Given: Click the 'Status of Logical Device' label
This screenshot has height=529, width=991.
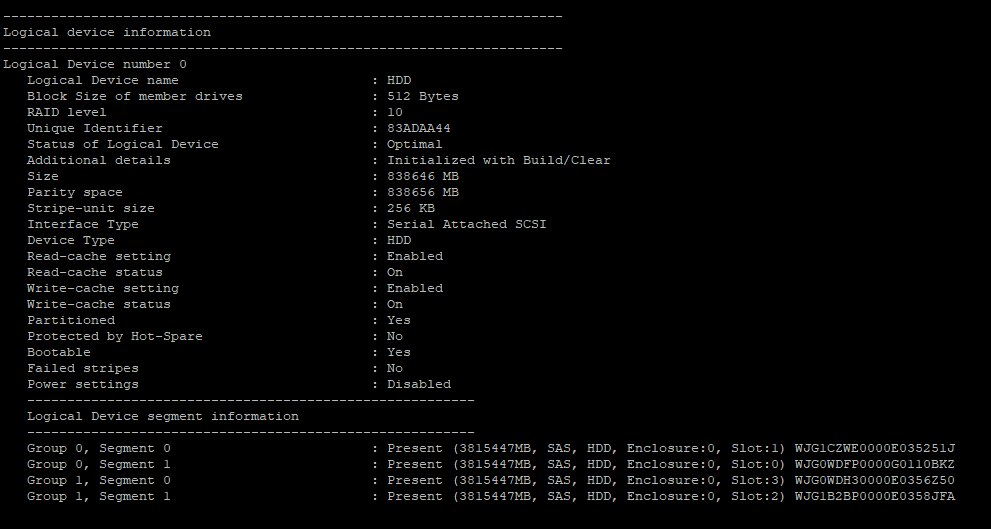Looking at the screenshot, I should 123,144.
